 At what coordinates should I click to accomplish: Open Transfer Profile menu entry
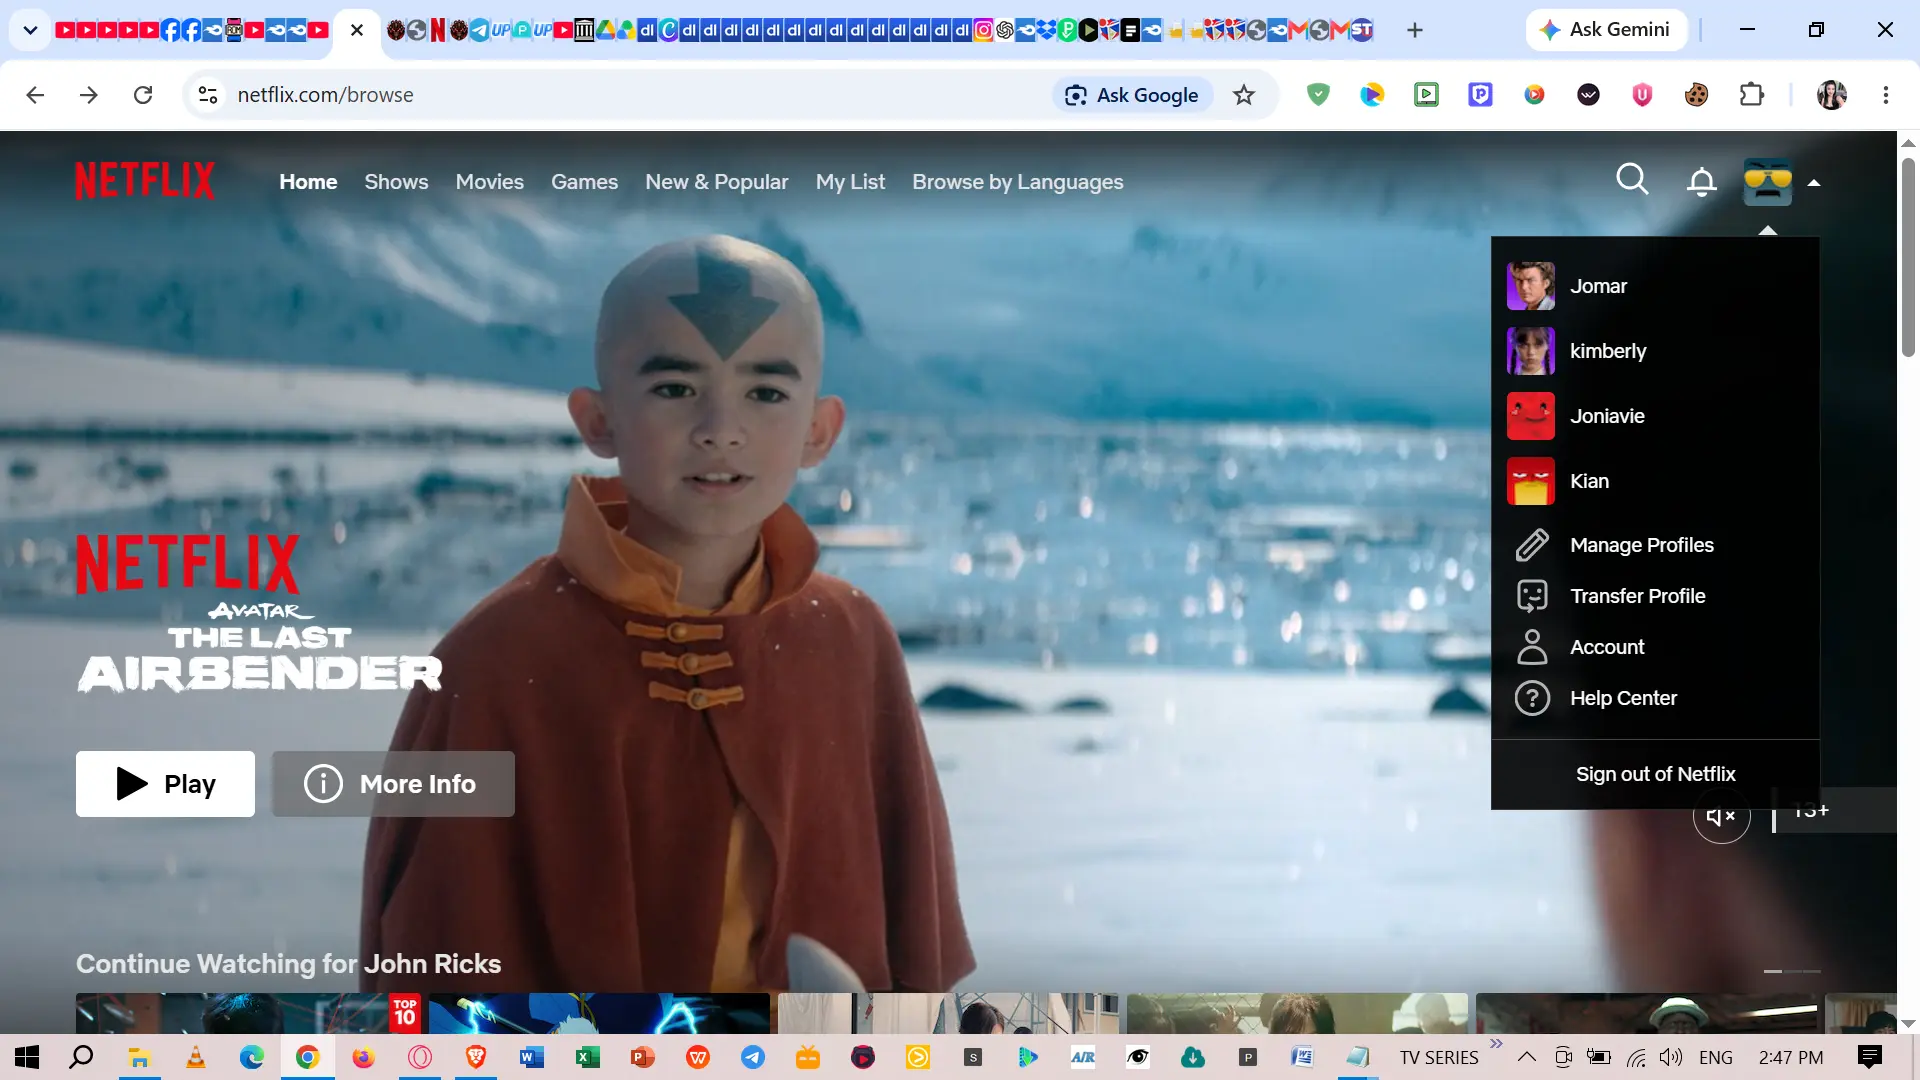coord(1637,596)
